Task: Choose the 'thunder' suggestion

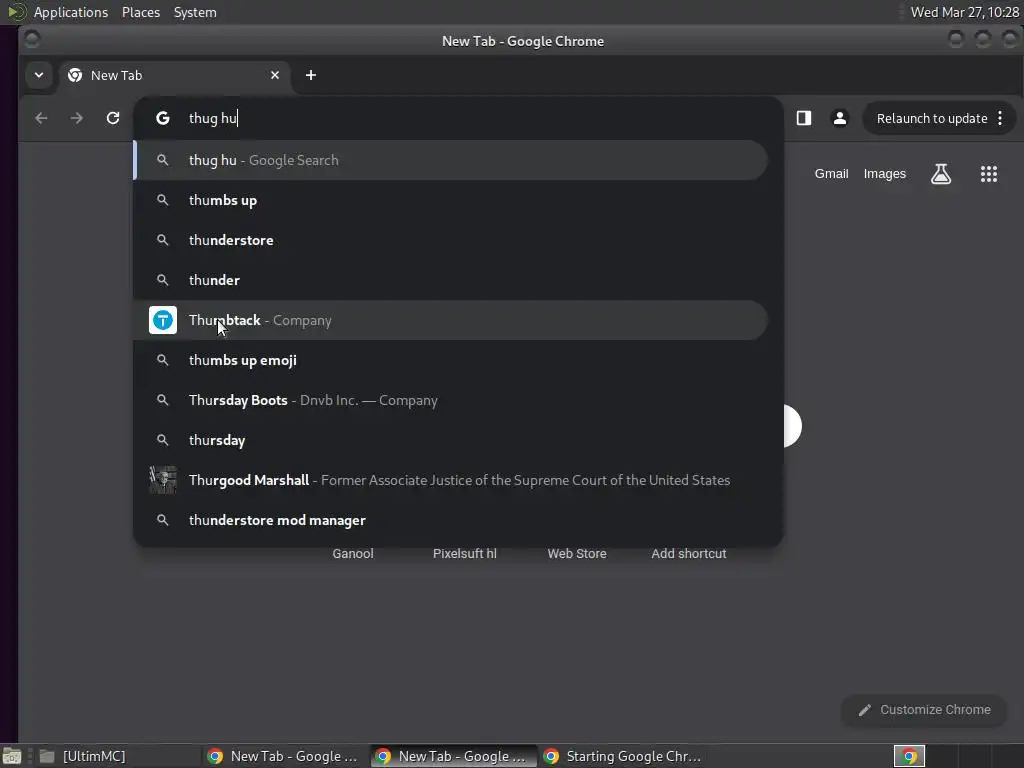Action: point(451,280)
